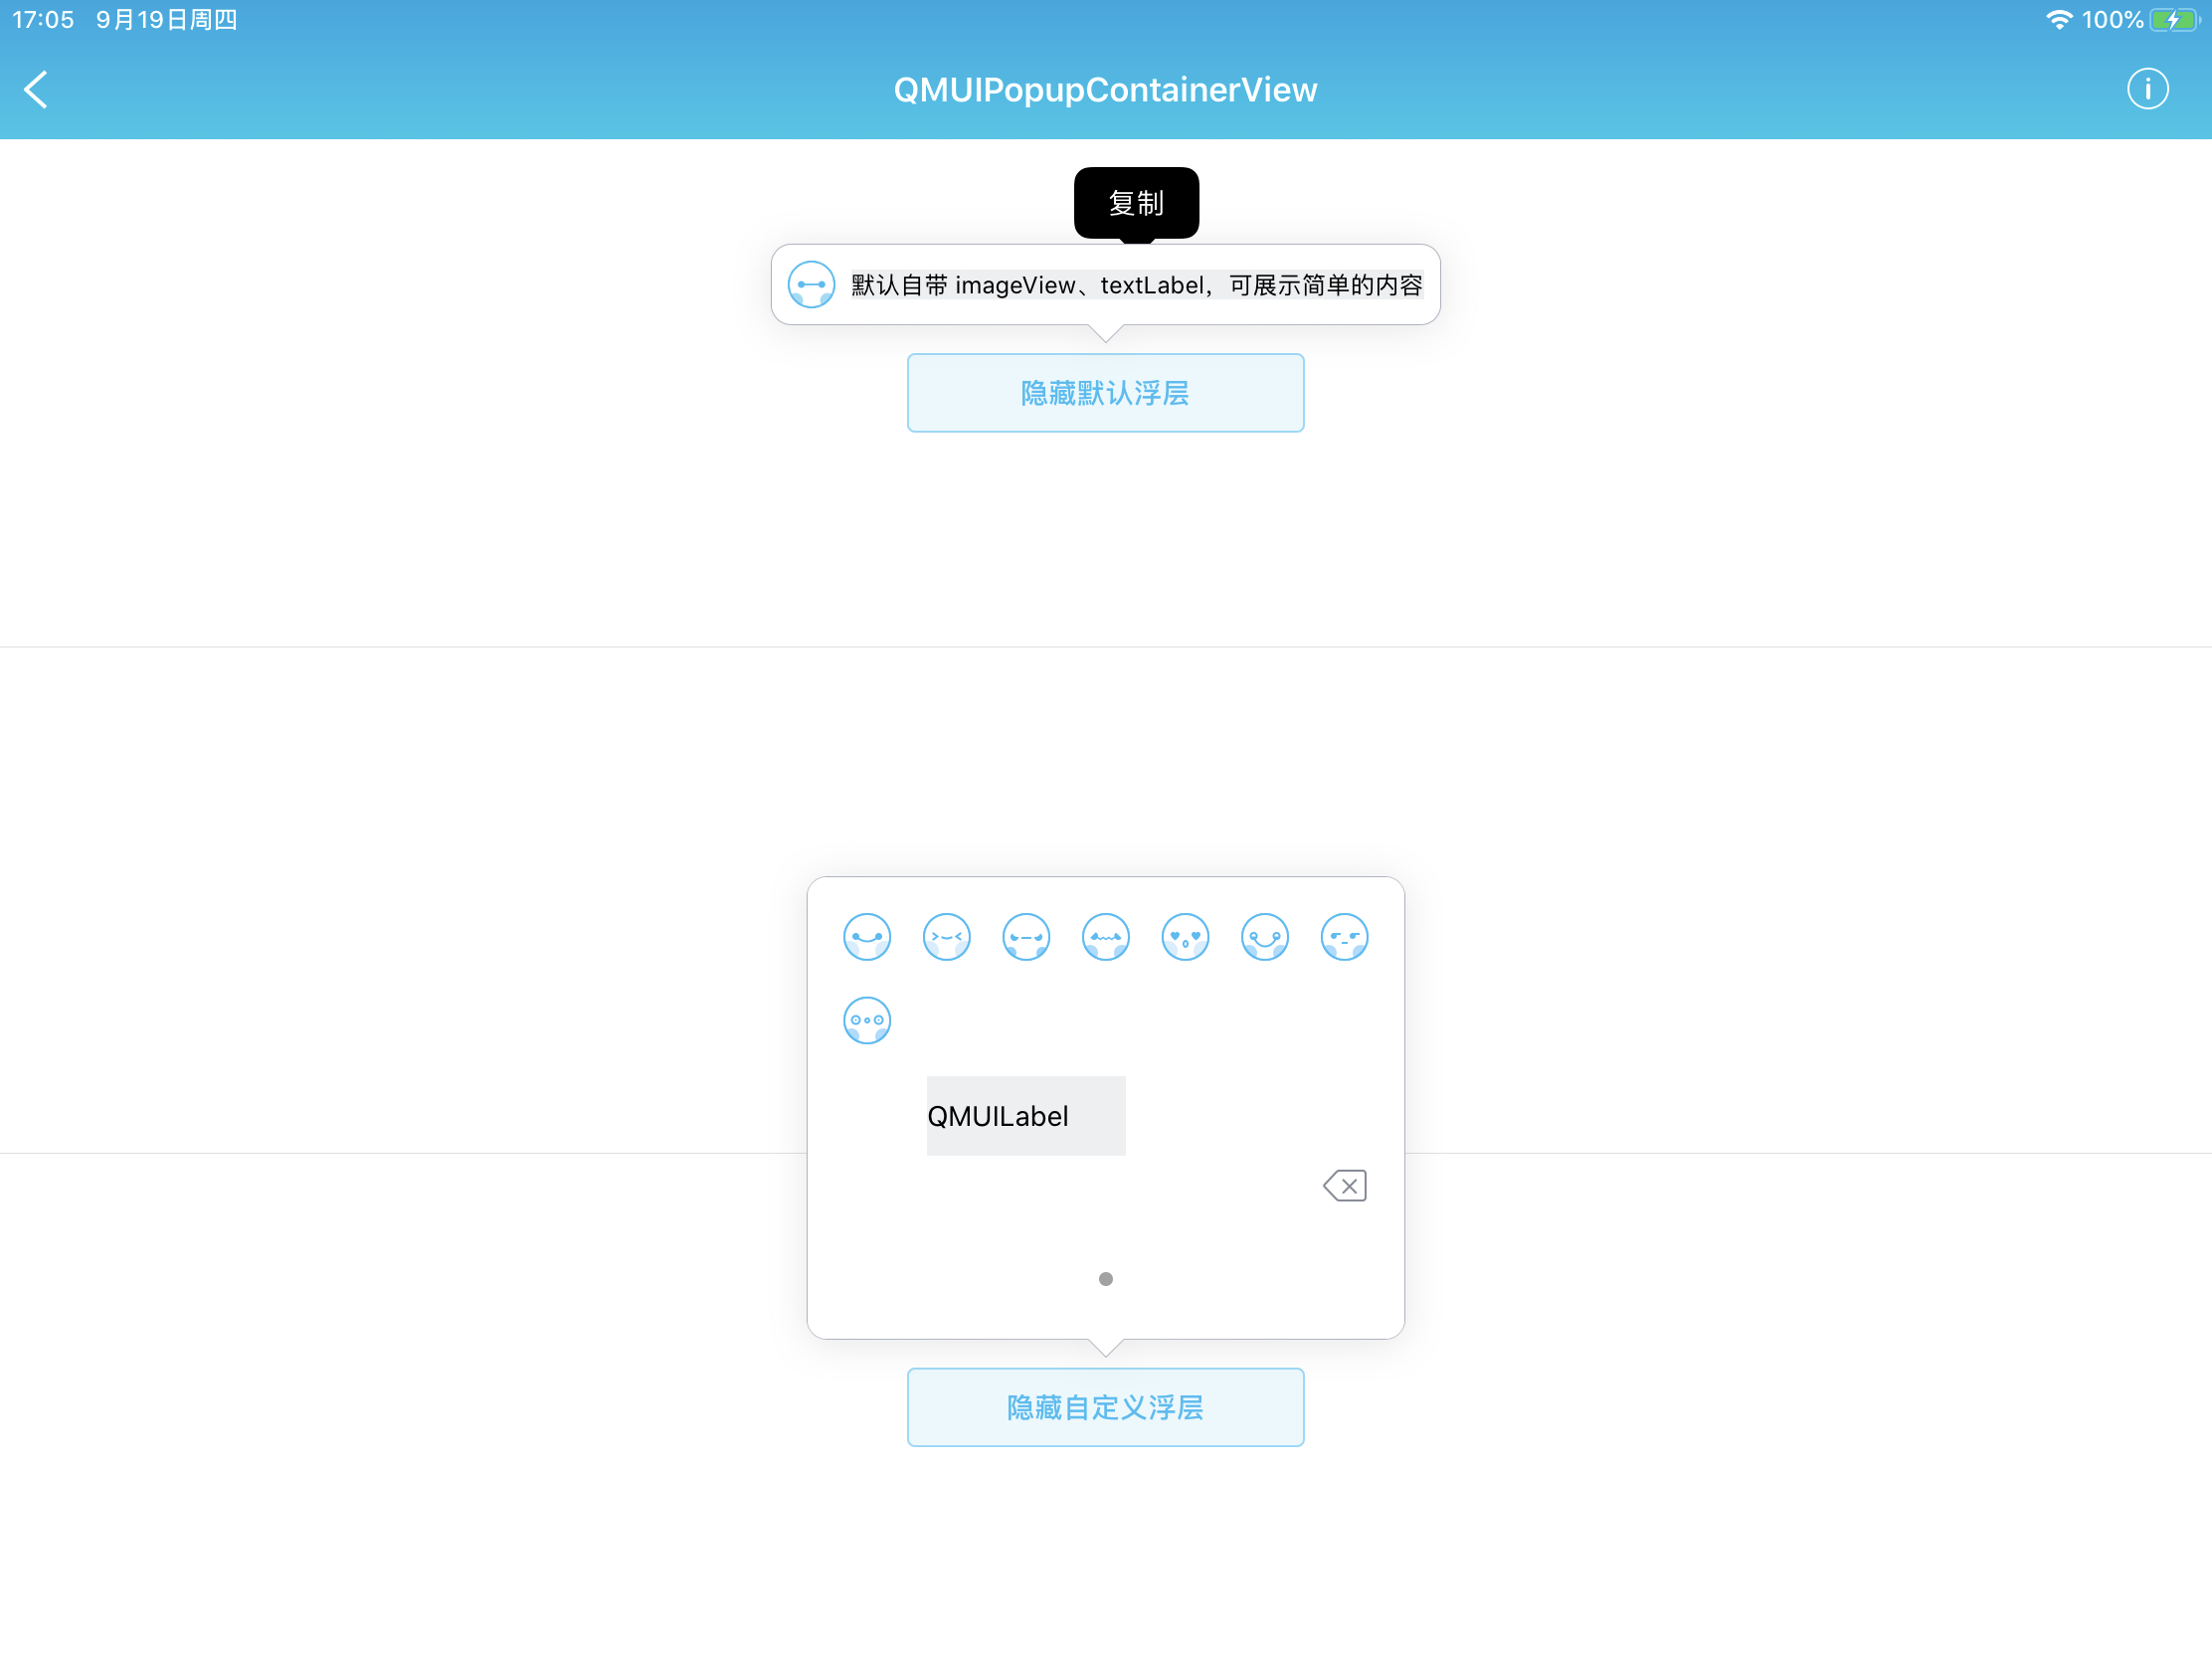Select the happy smiling face emoji
This screenshot has height=1659, width=2212.
point(866,936)
